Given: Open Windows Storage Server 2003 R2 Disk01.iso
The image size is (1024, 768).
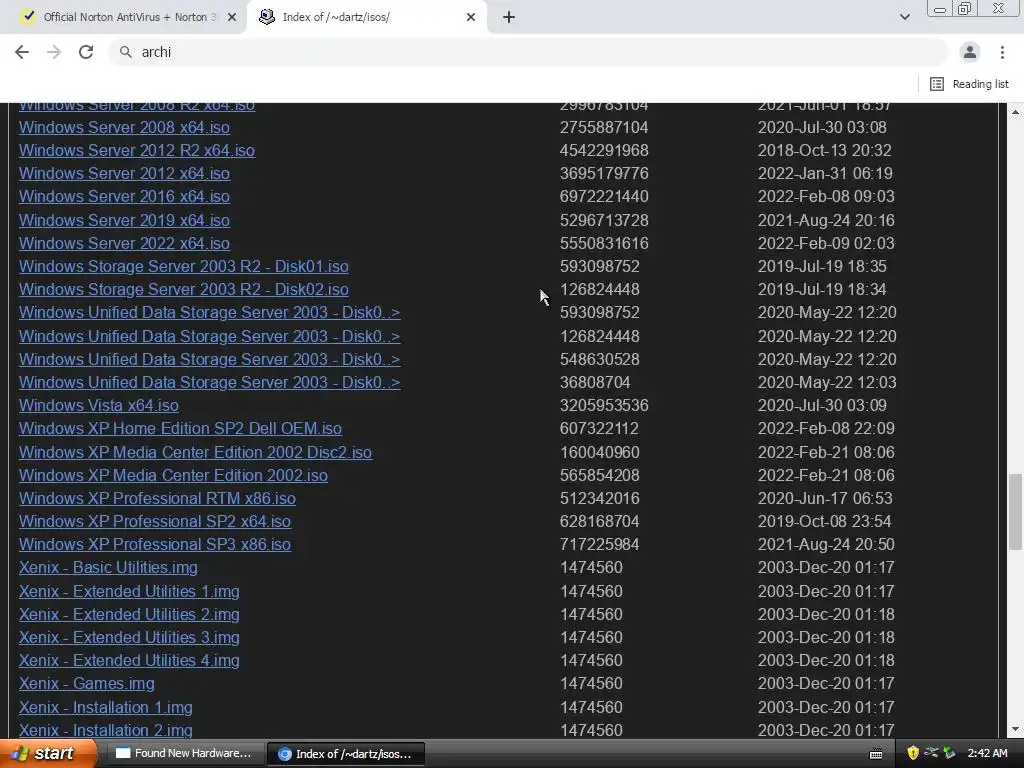Looking at the screenshot, I should (184, 266).
